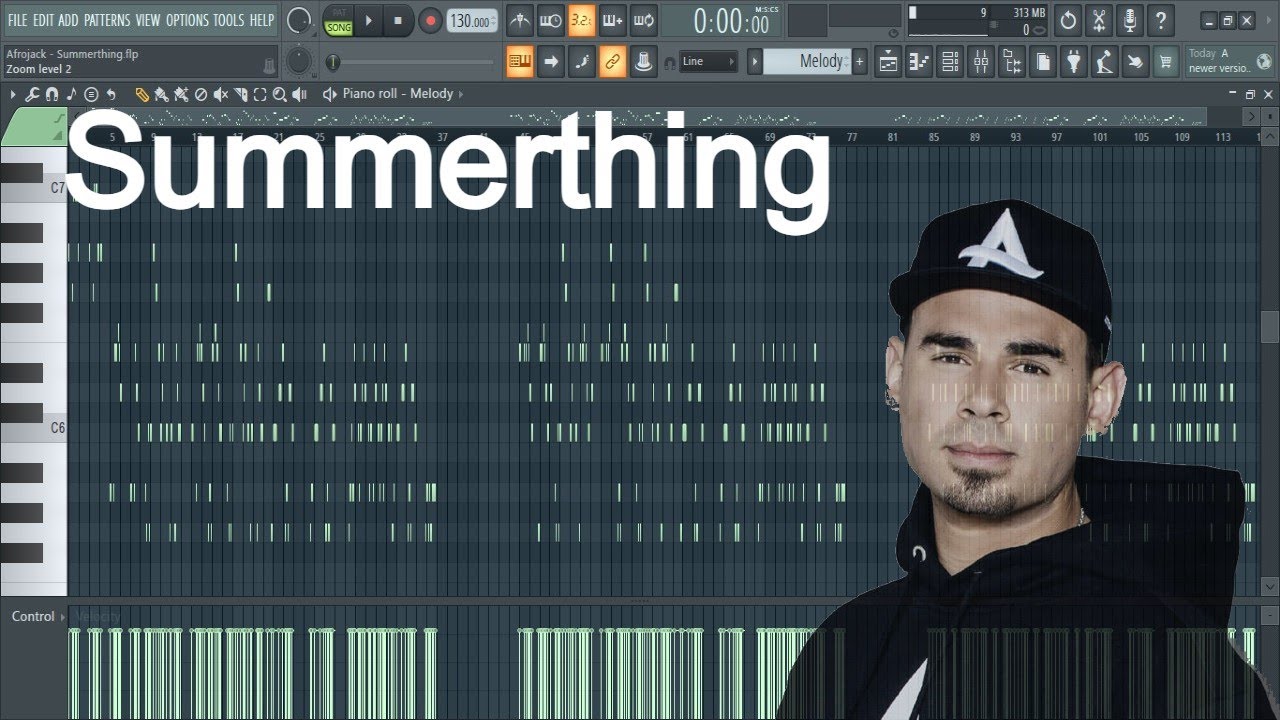Select the Select tool dashed box
1280x720 pixels.
point(260,95)
